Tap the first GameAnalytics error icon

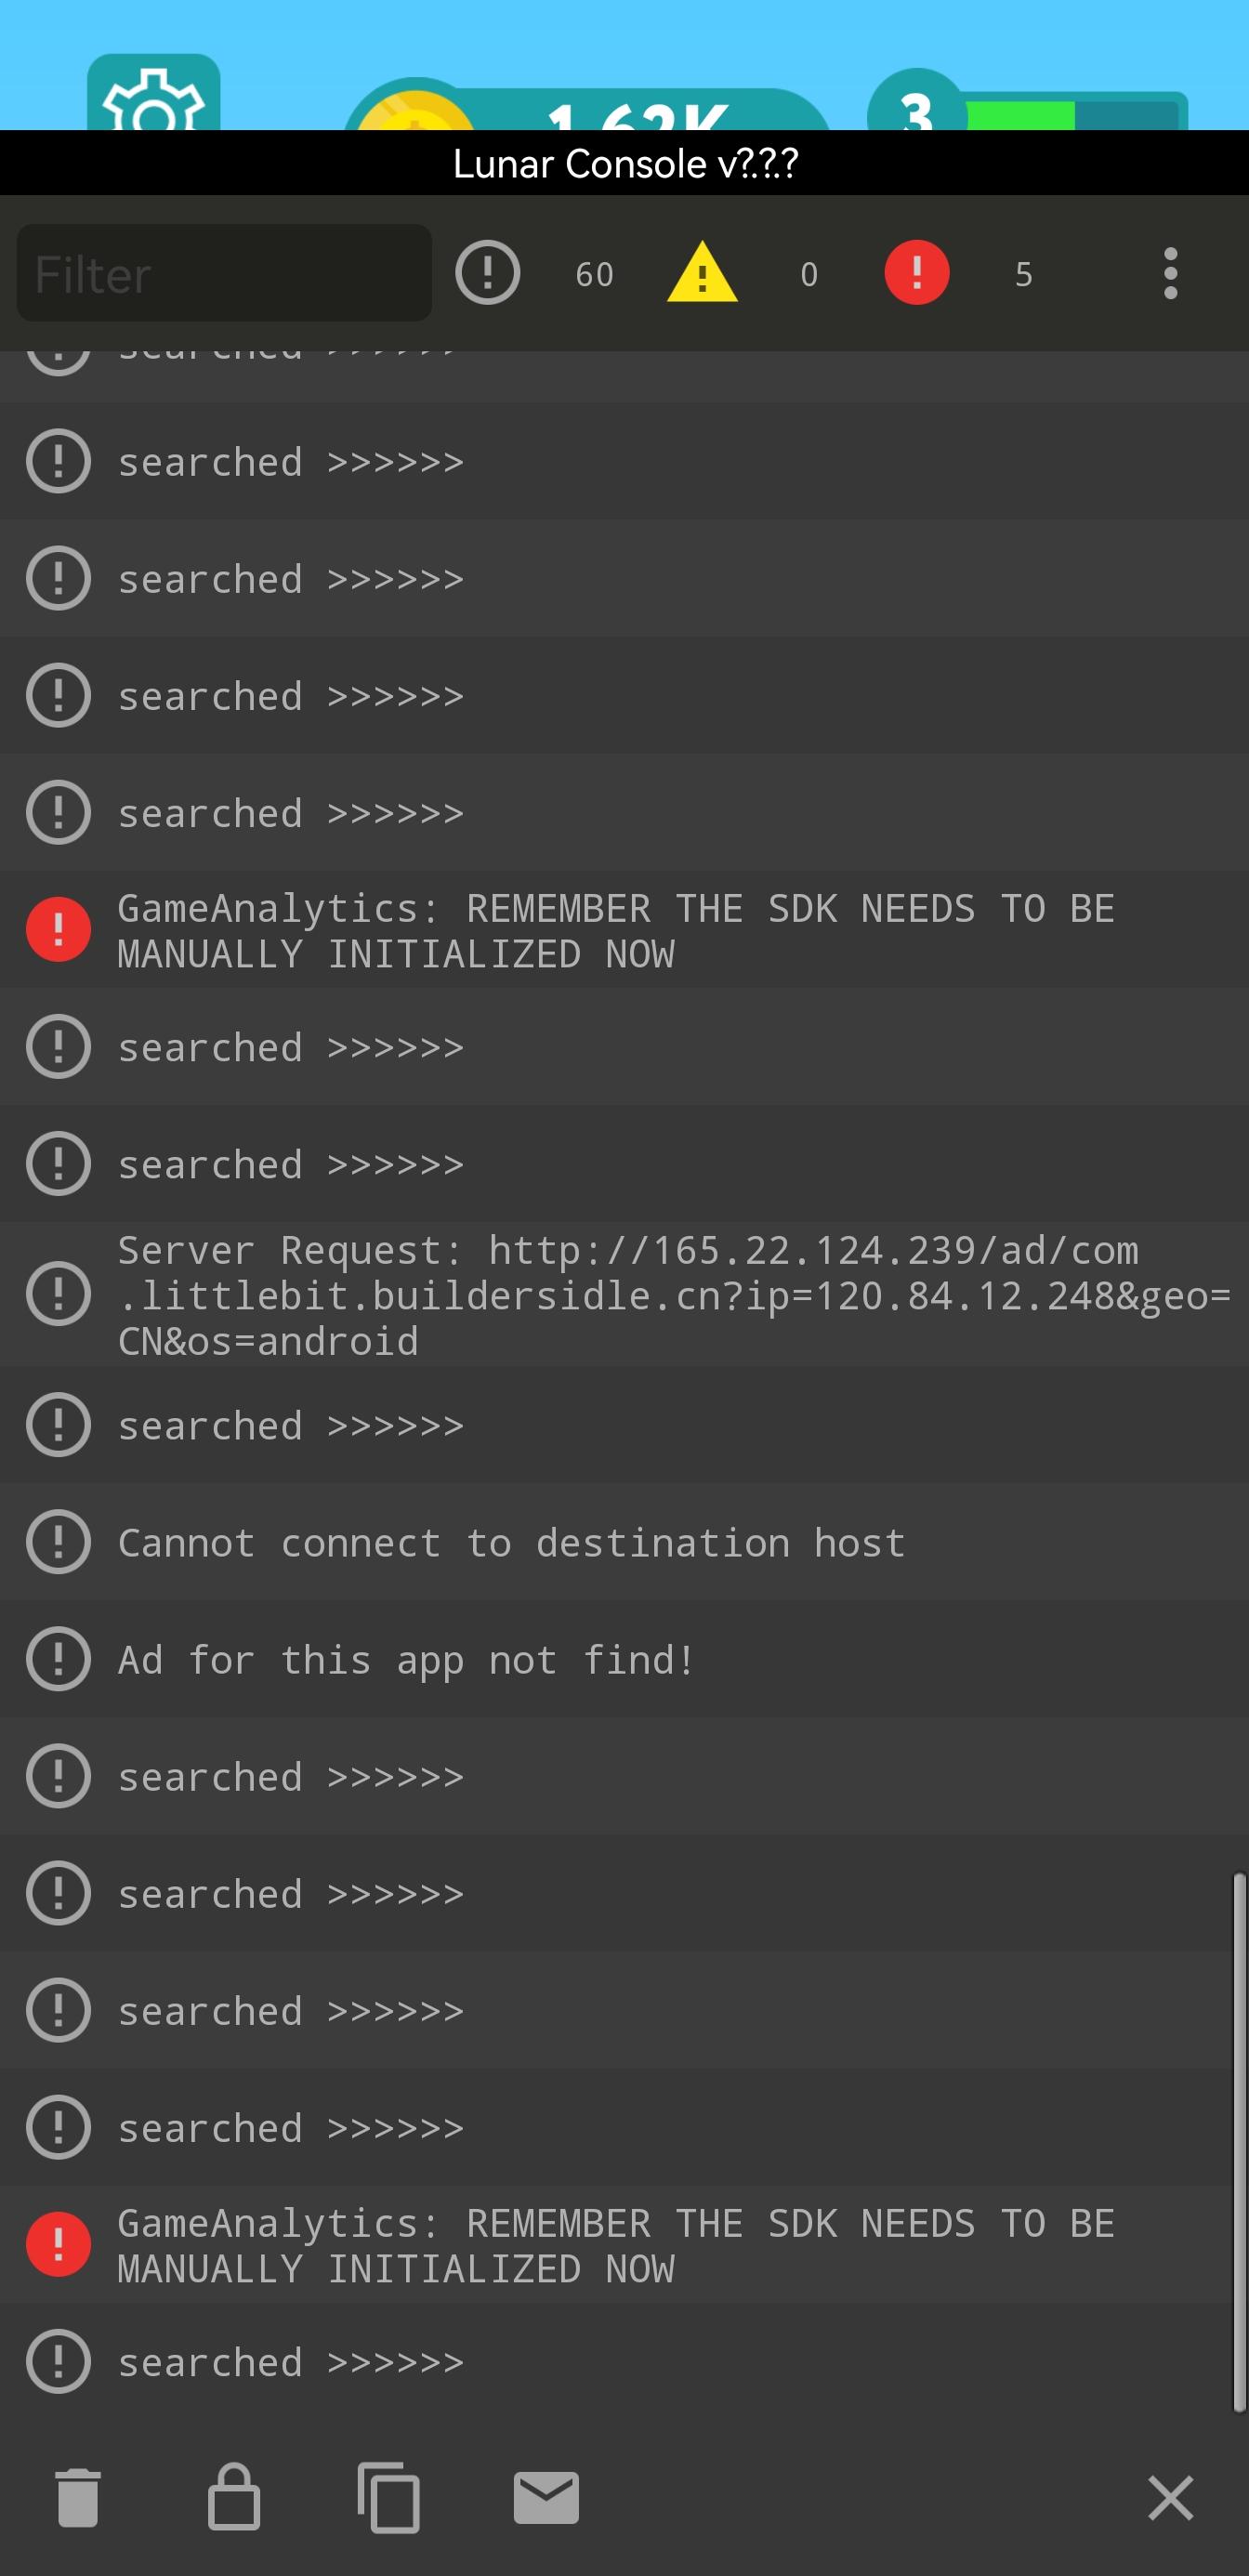pos(58,930)
